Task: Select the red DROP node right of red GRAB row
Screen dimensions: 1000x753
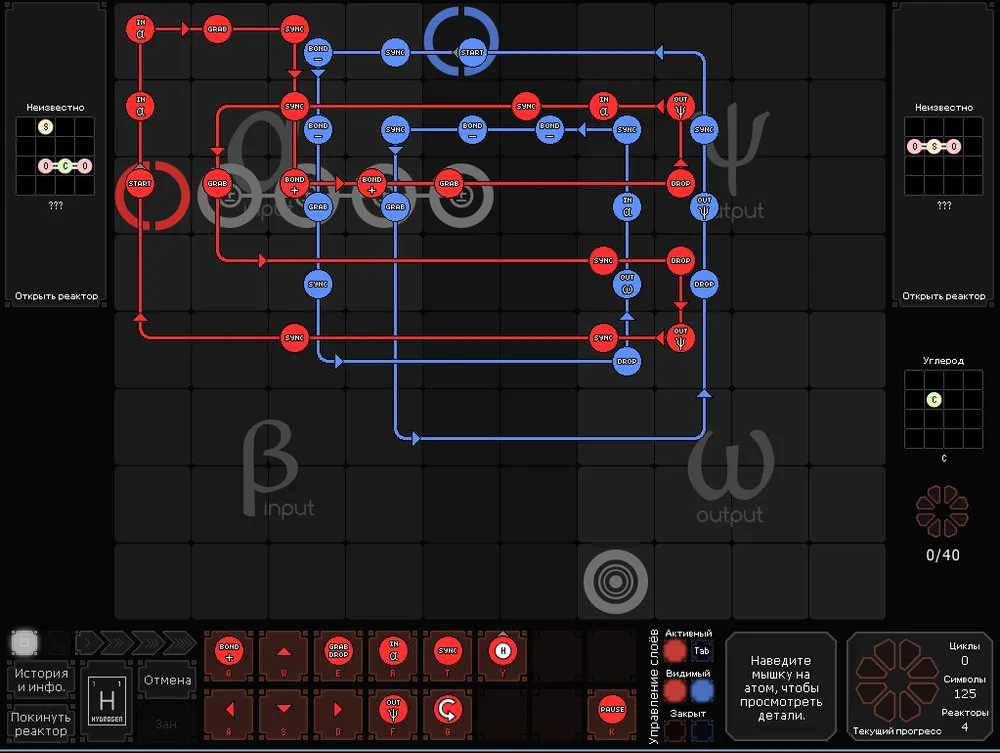Action: coord(680,184)
